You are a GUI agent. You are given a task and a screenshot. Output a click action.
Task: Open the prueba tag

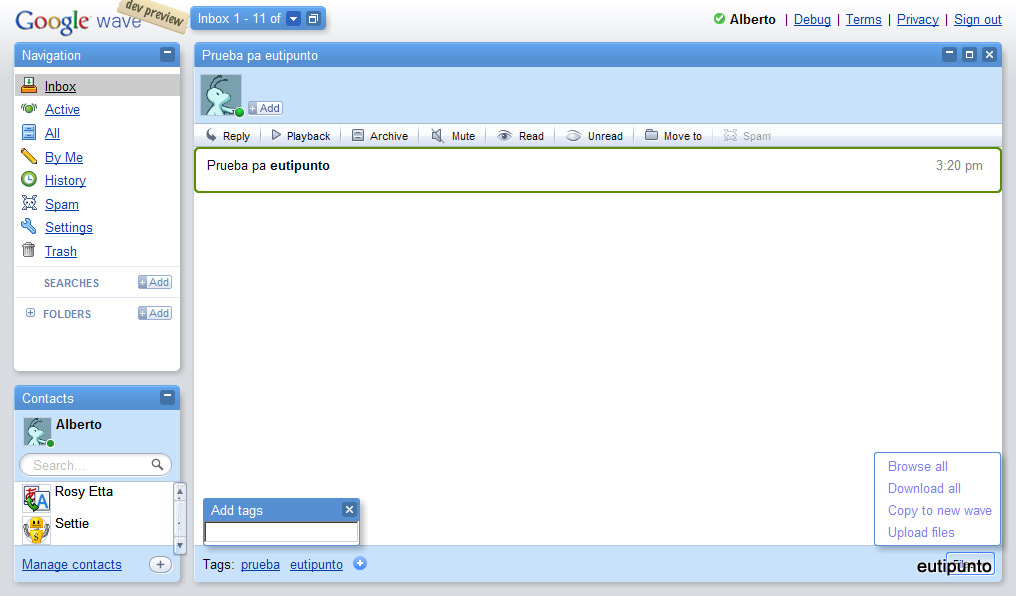[x=260, y=565]
